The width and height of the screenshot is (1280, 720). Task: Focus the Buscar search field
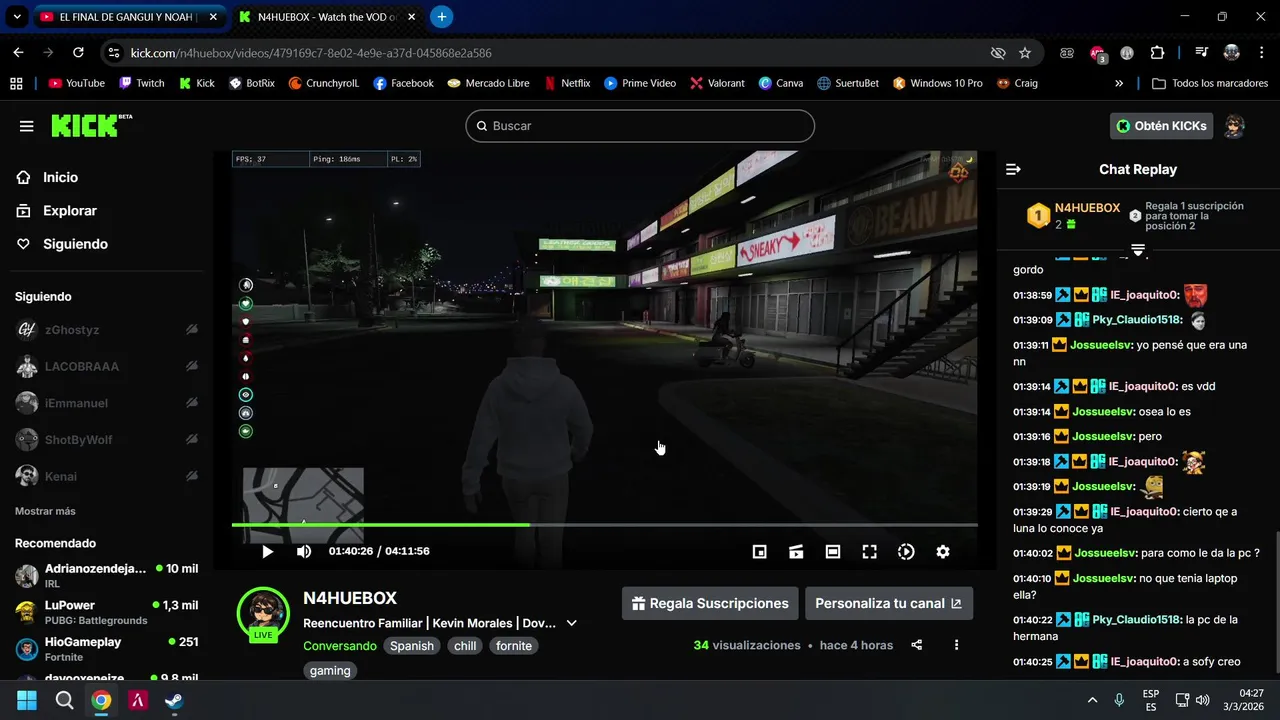640,126
